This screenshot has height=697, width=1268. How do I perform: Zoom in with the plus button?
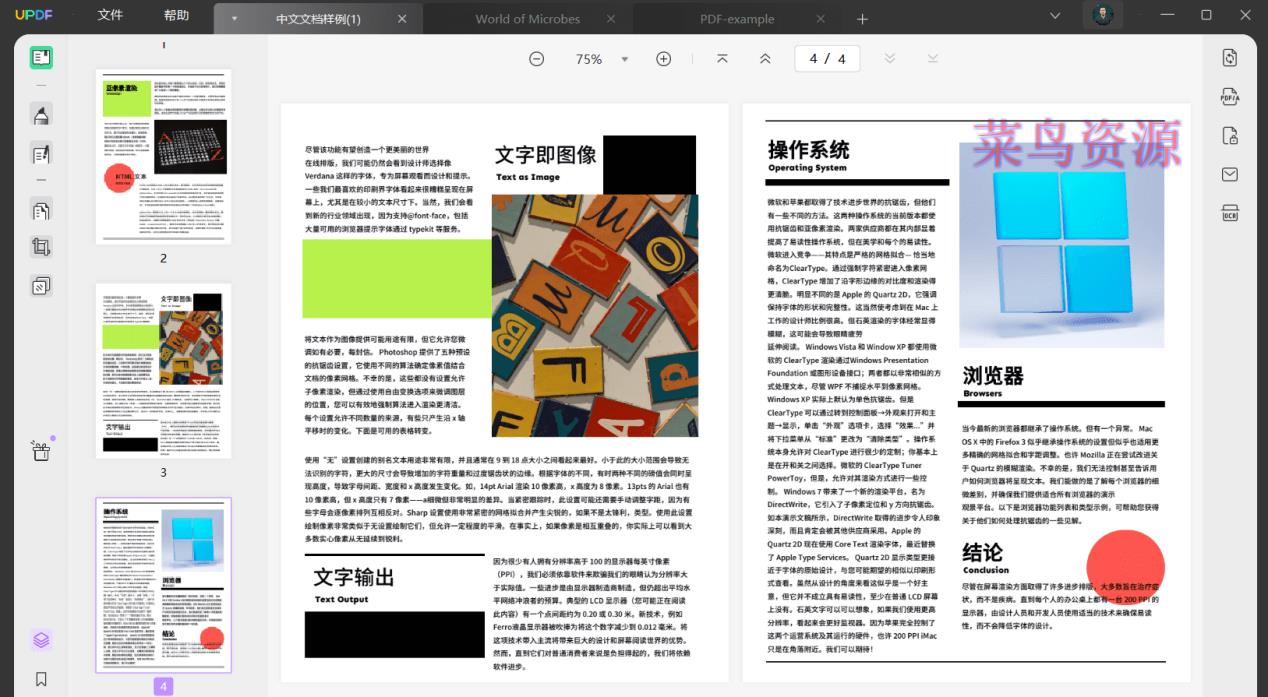[x=663, y=59]
